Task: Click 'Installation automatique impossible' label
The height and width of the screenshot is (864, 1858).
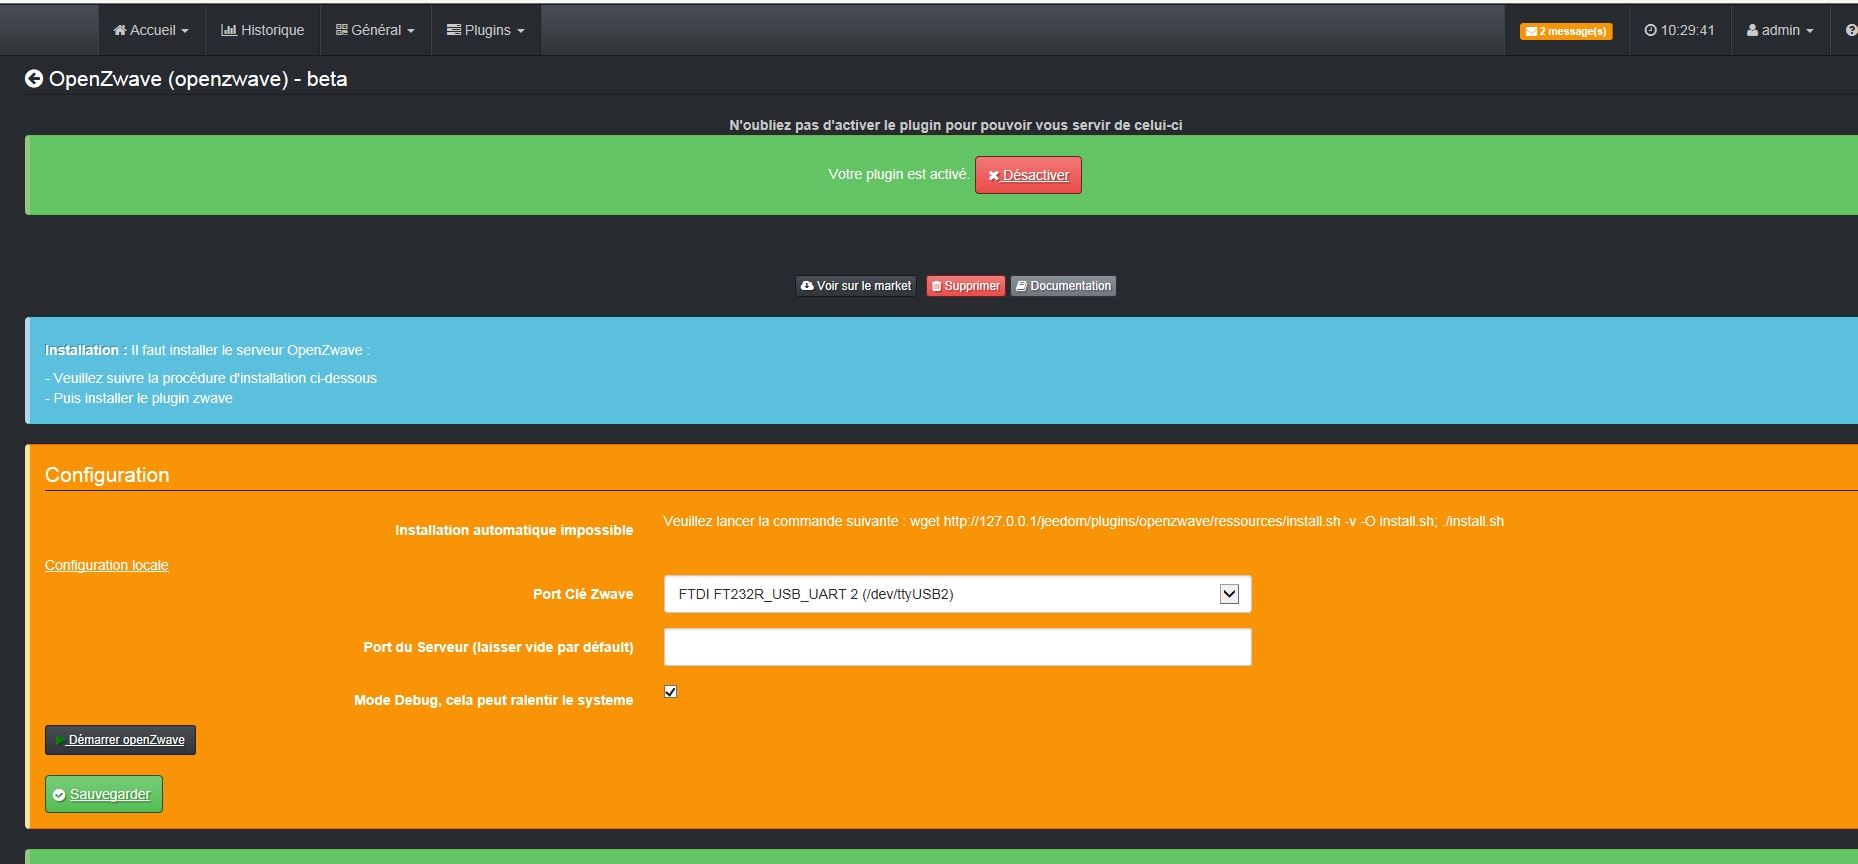Action: [x=514, y=530]
